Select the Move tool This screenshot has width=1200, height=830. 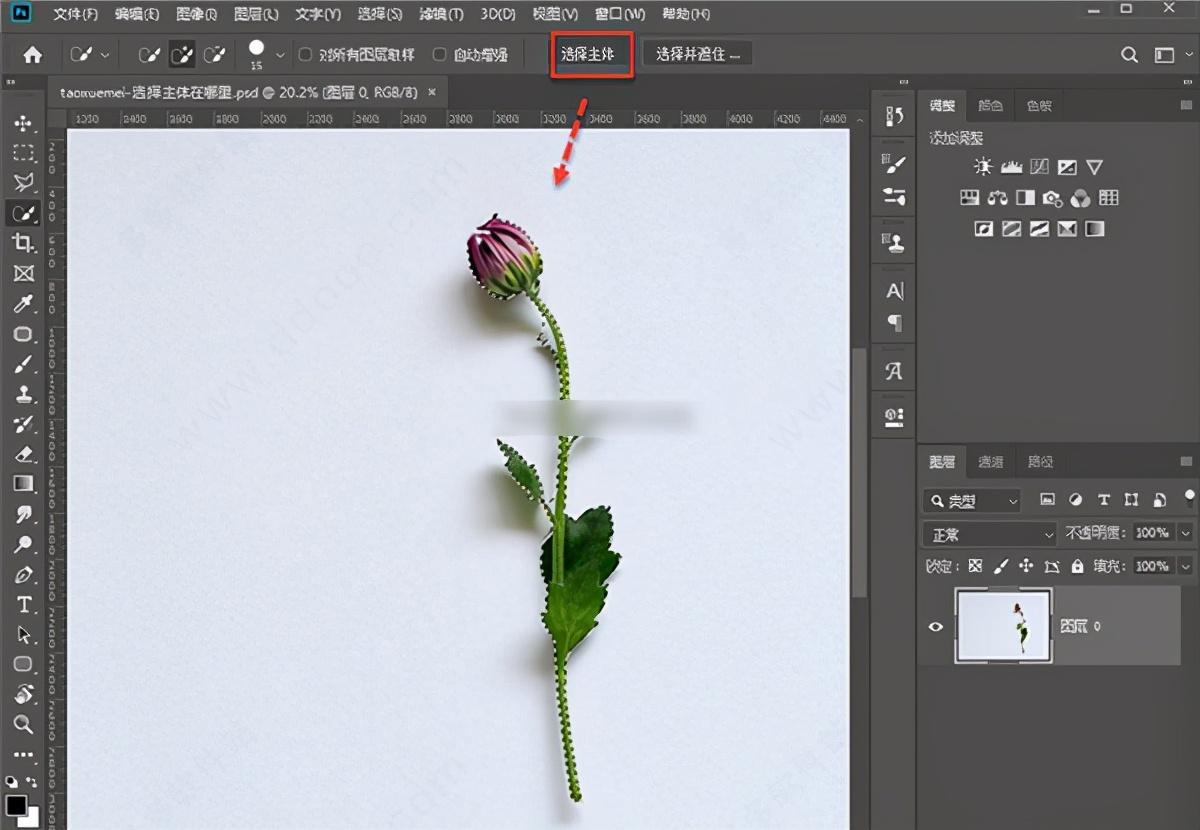(x=23, y=123)
